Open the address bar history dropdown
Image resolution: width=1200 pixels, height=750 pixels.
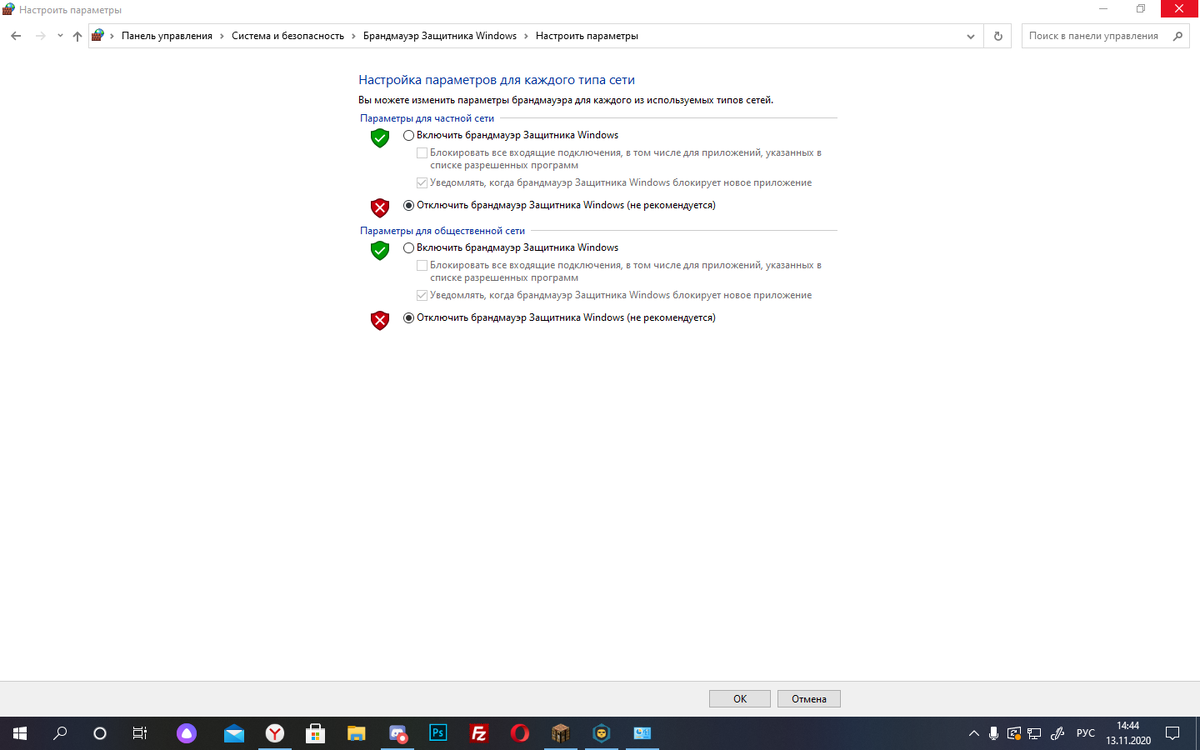(x=972, y=36)
